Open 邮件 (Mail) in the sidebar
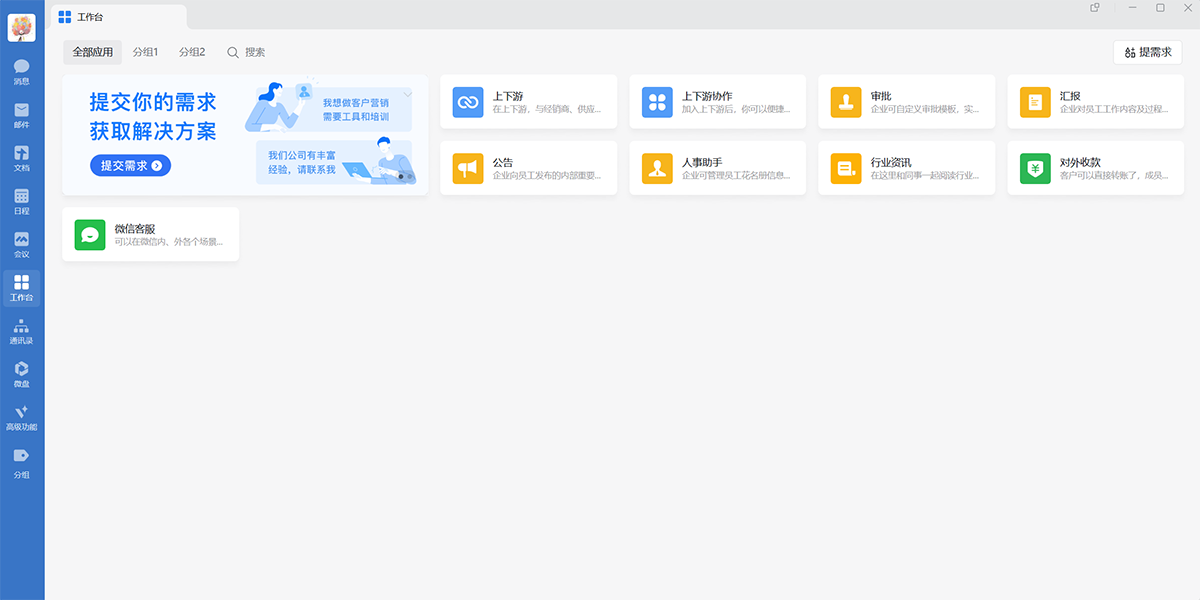 pyautogui.click(x=22, y=115)
